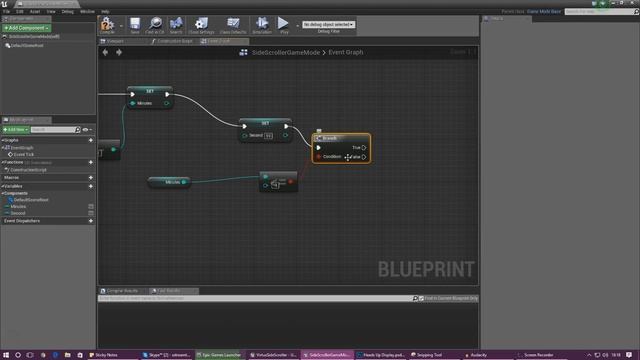Toggle Second variable editable icon
This screenshot has width=640, height=360.
coord(91,213)
